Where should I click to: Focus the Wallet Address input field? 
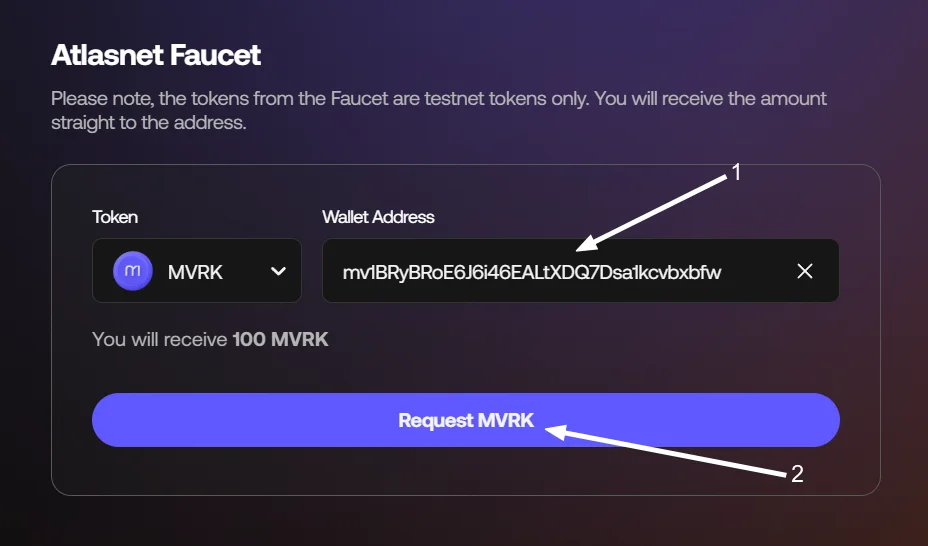[x=581, y=270]
